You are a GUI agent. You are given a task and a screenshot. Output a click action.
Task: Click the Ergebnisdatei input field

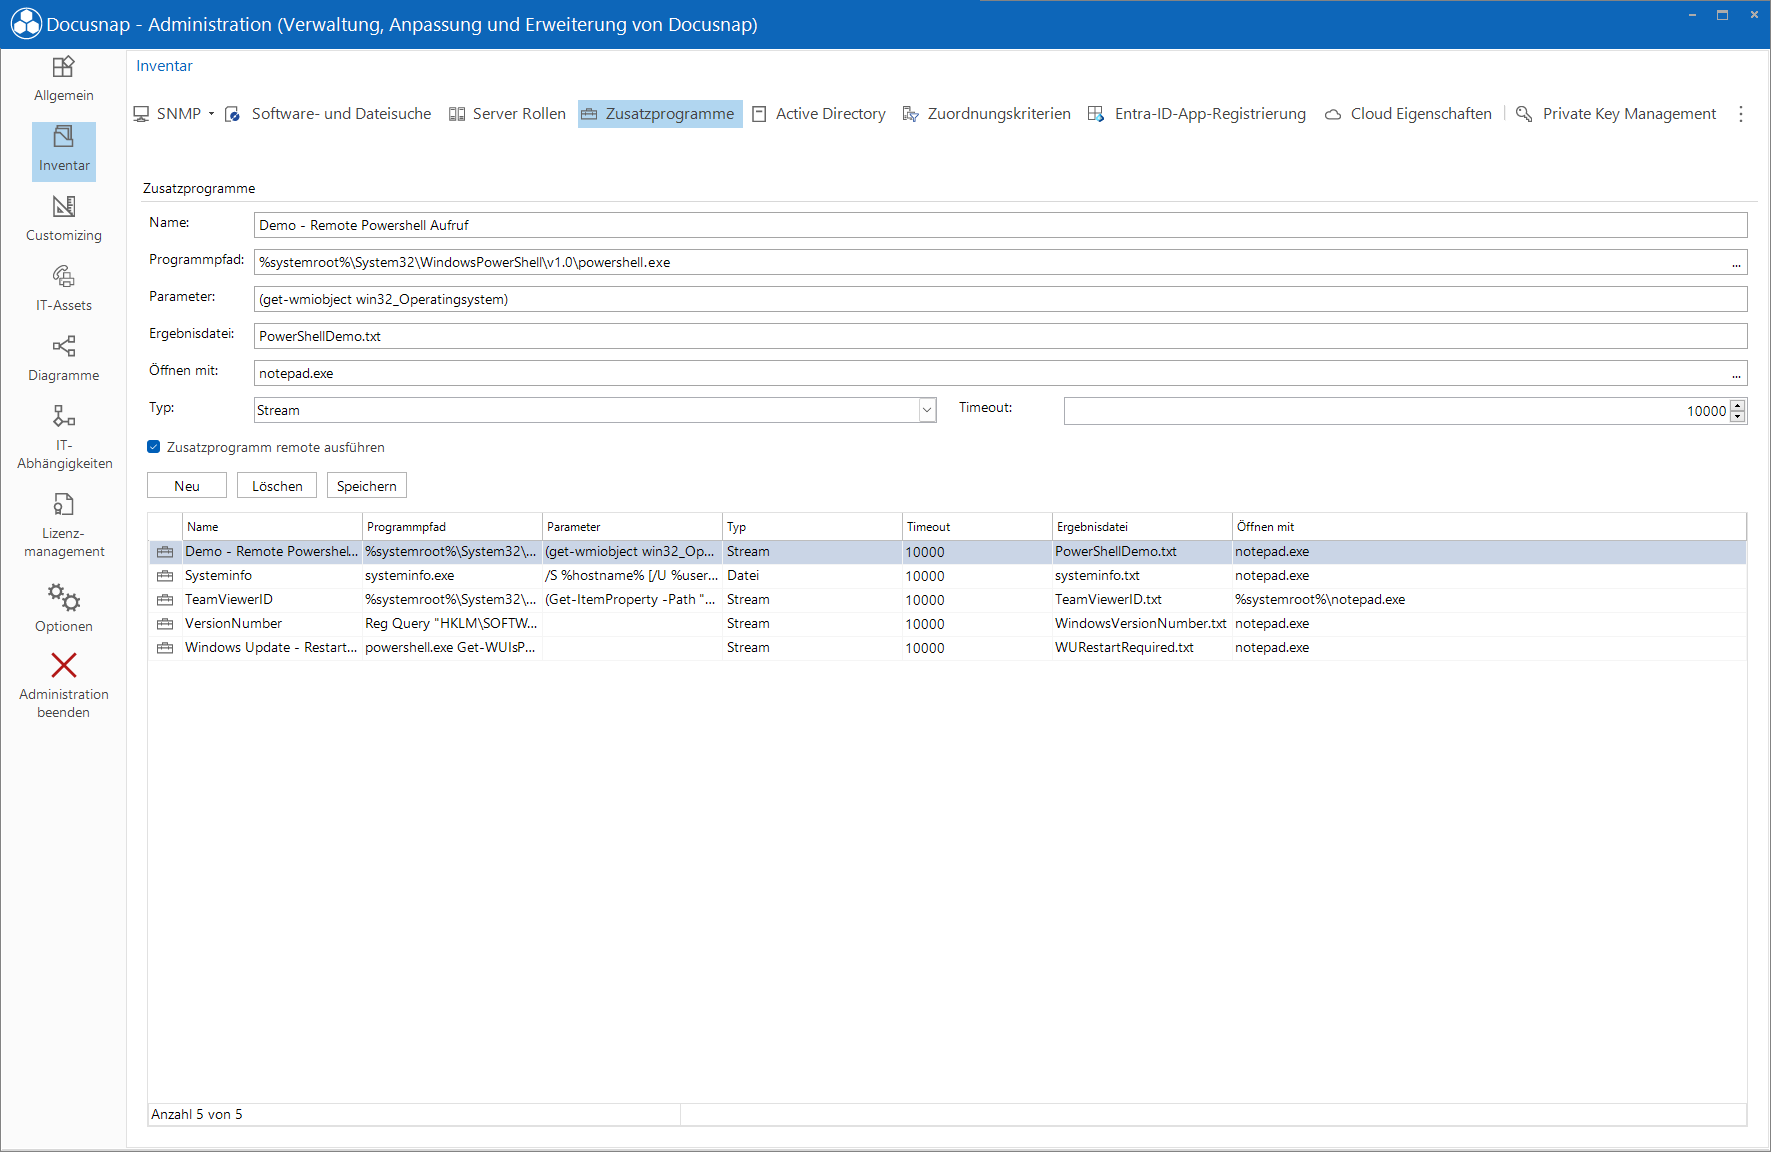click(1001, 336)
